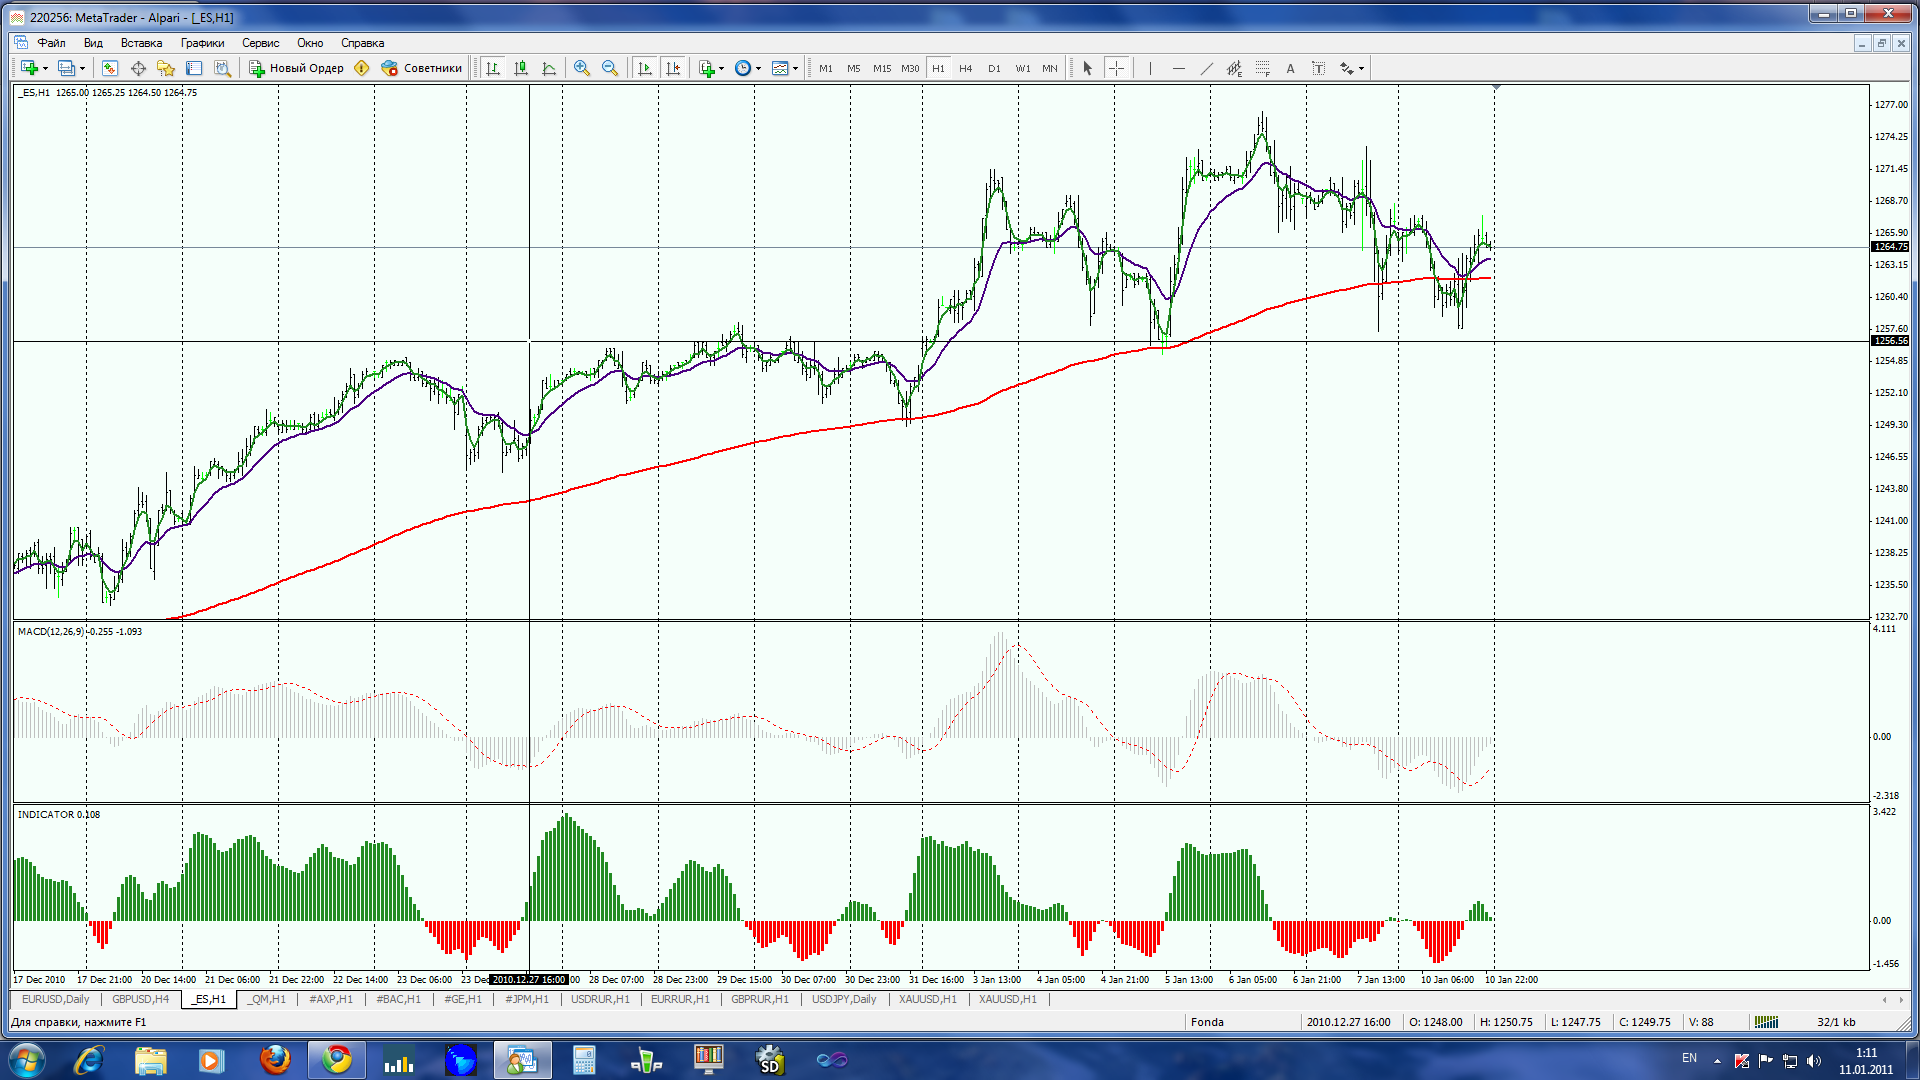Click the H4 timeframe button
Screen dimensions: 1920x1080
pos(965,68)
